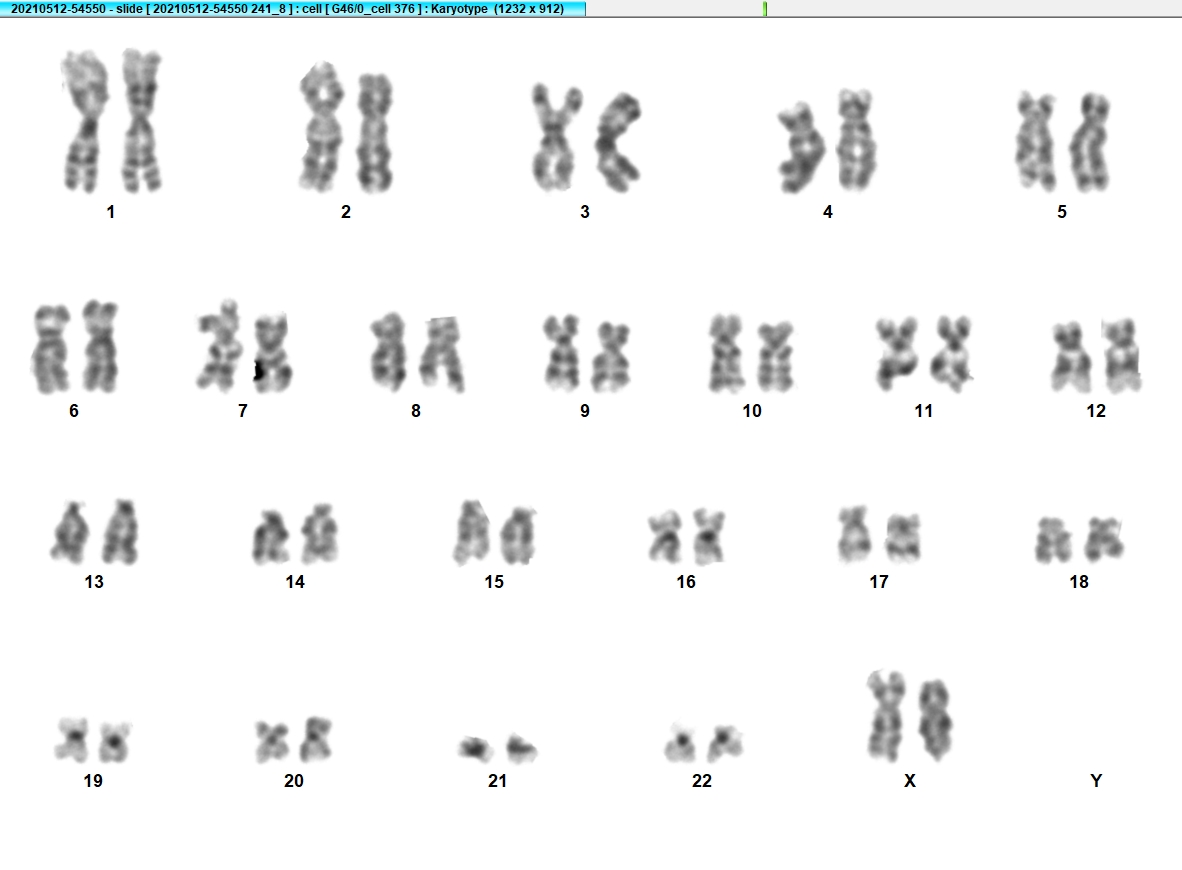Click the label '15' under its pair
The image size is (1182, 870).
pos(495,582)
